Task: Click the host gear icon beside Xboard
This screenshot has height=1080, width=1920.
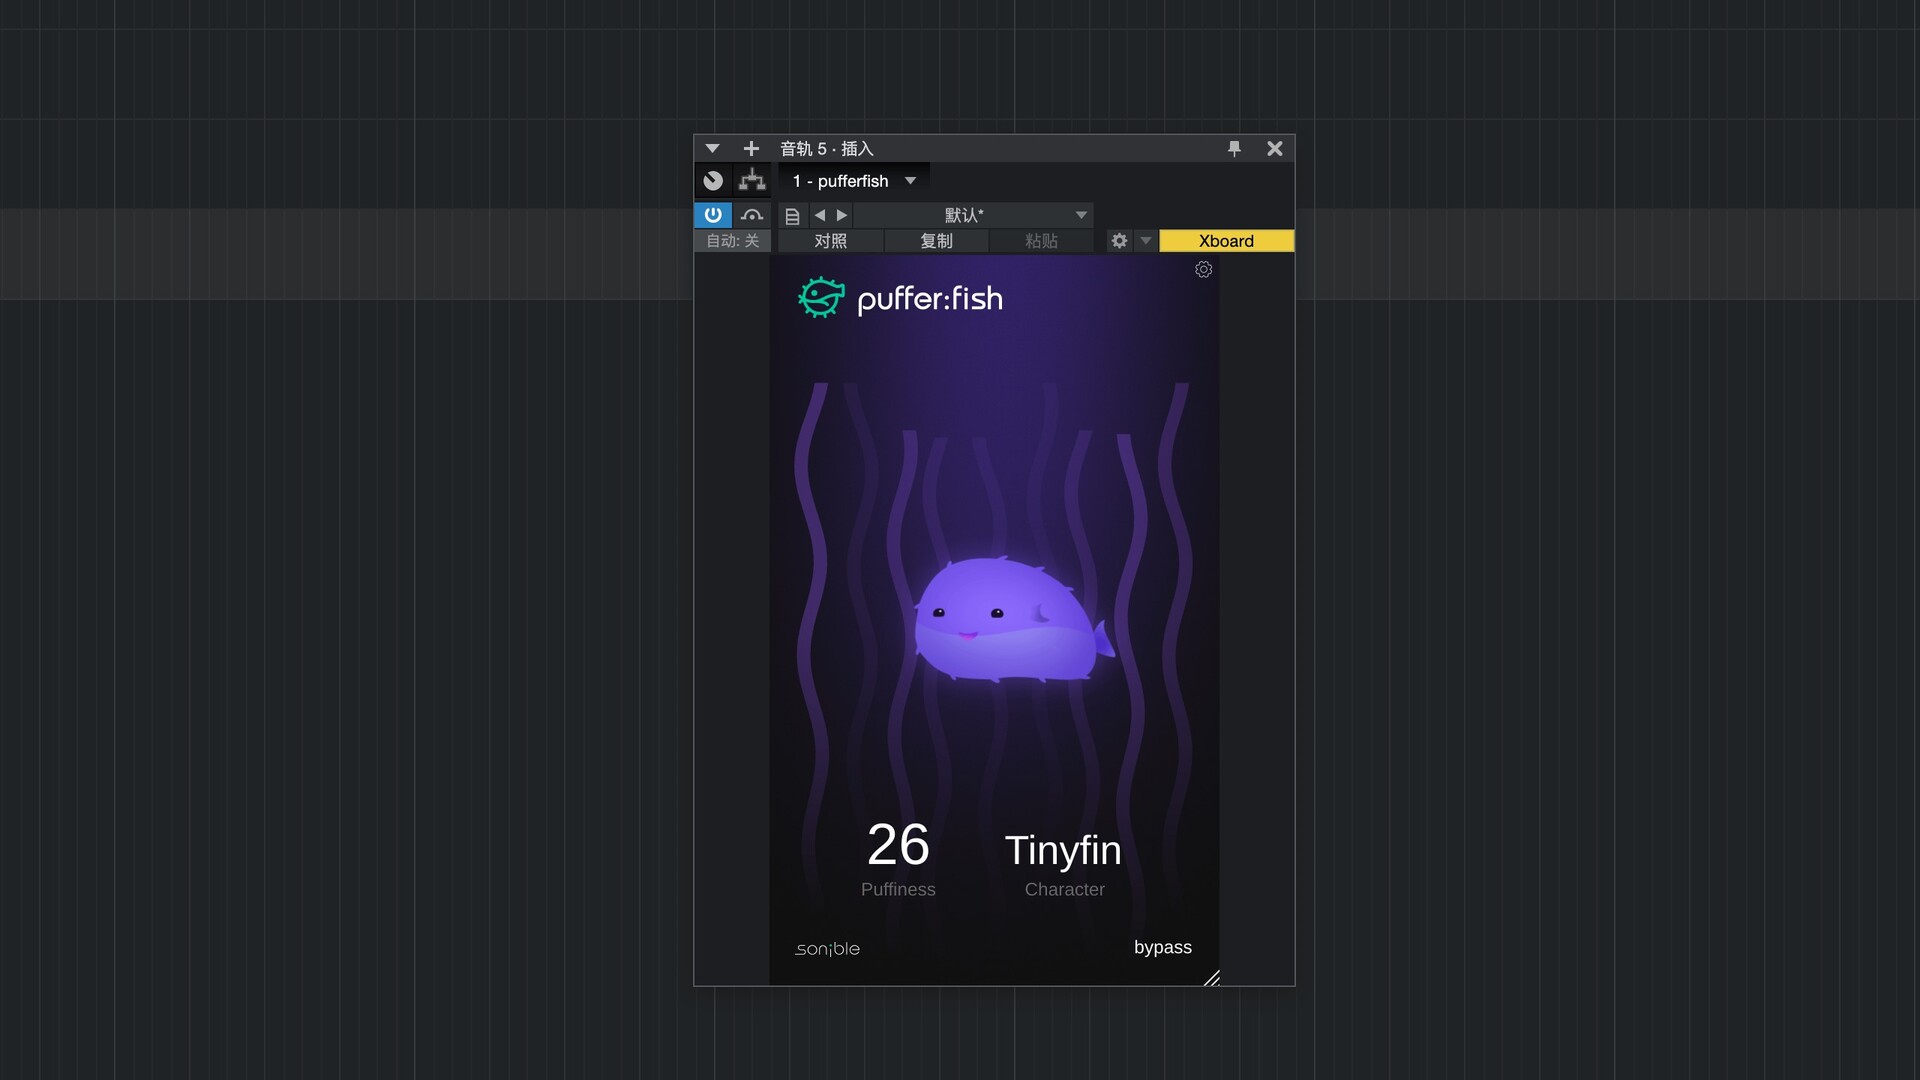Action: [x=1119, y=241]
